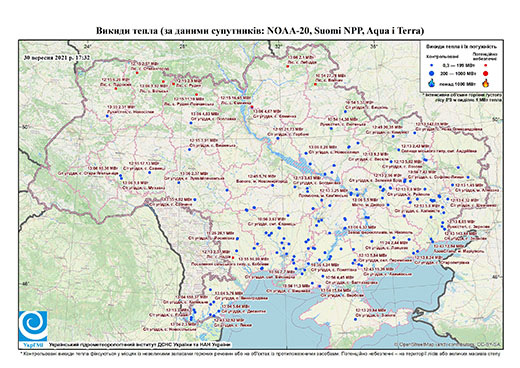The width and height of the screenshot is (520, 368).
Task: Select the large blue circle legend symbol
Action: pos(432,73)
